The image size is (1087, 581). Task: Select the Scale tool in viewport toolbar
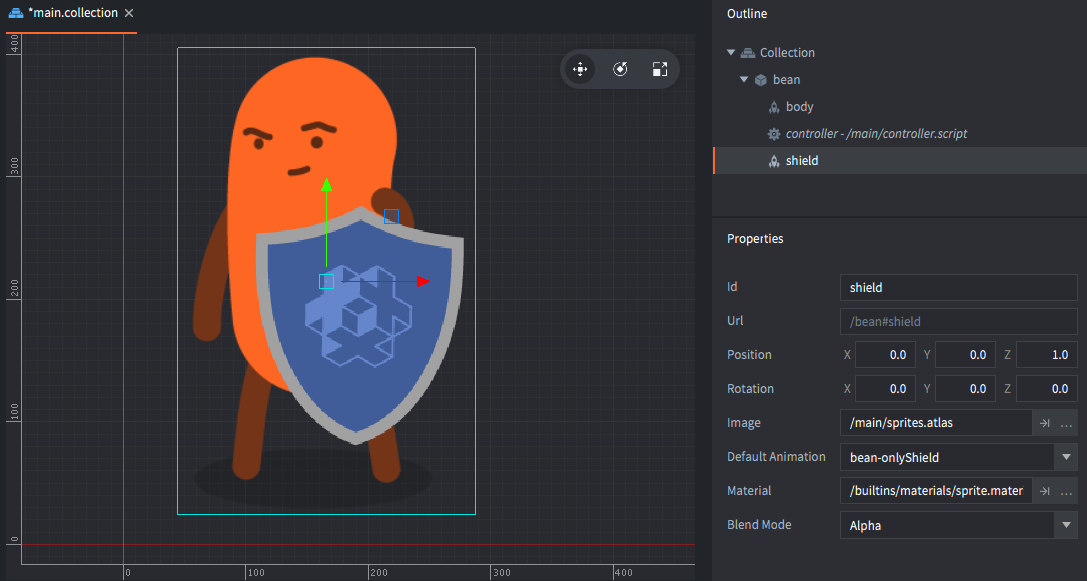660,69
